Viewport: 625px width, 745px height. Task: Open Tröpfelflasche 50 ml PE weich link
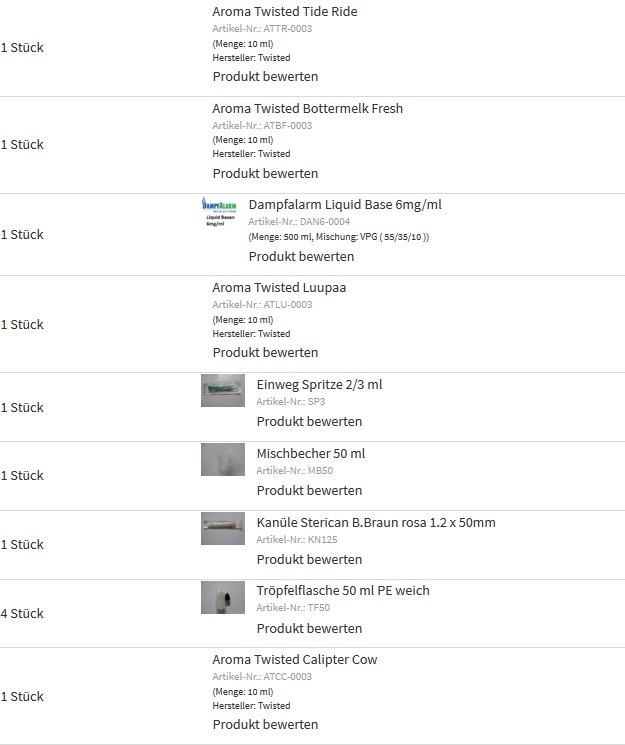(343, 590)
